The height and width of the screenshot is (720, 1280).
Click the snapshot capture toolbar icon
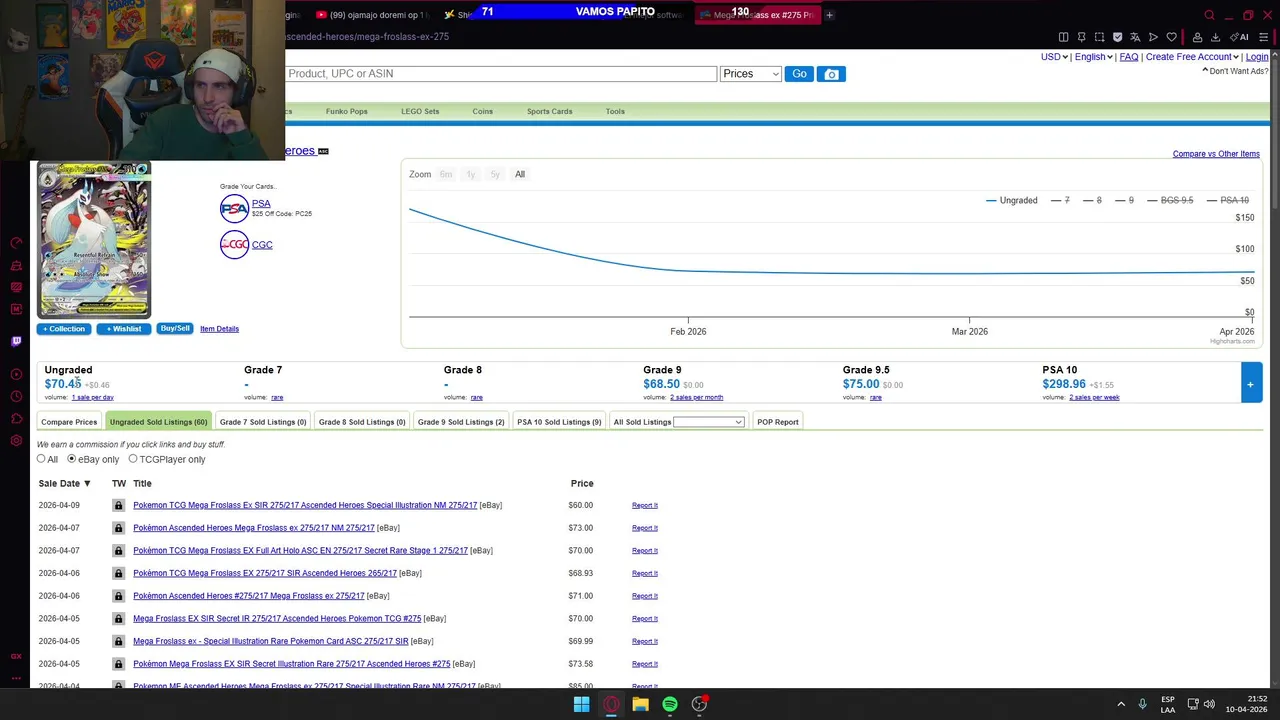[1099, 37]
